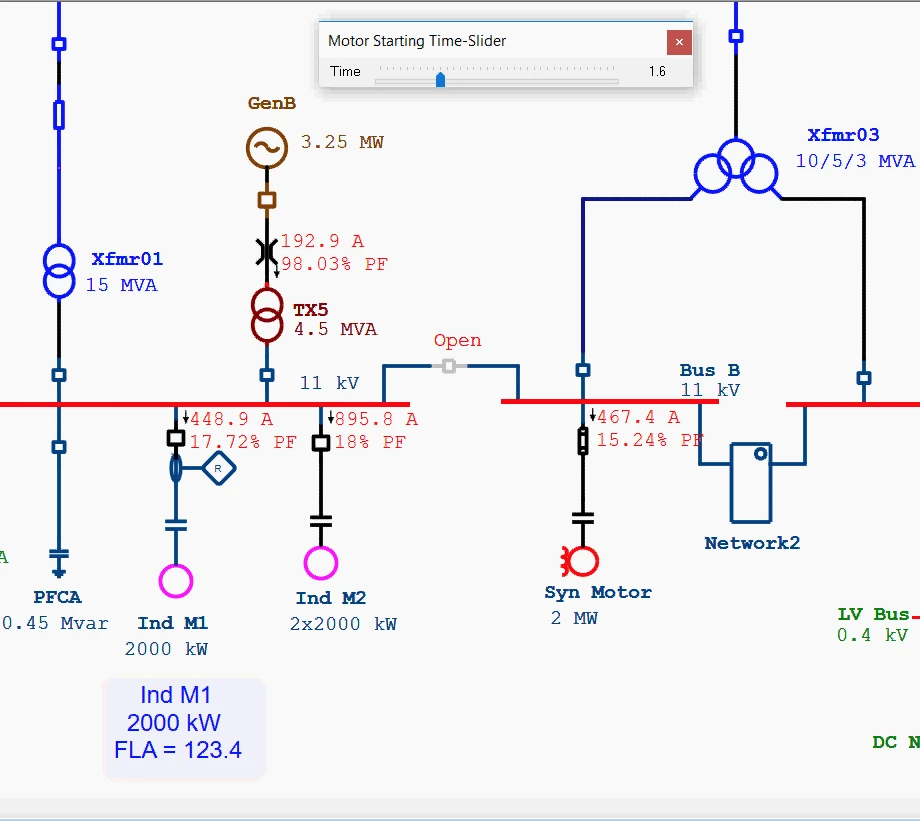Select the relay R diamond symbol

[219, 468]
